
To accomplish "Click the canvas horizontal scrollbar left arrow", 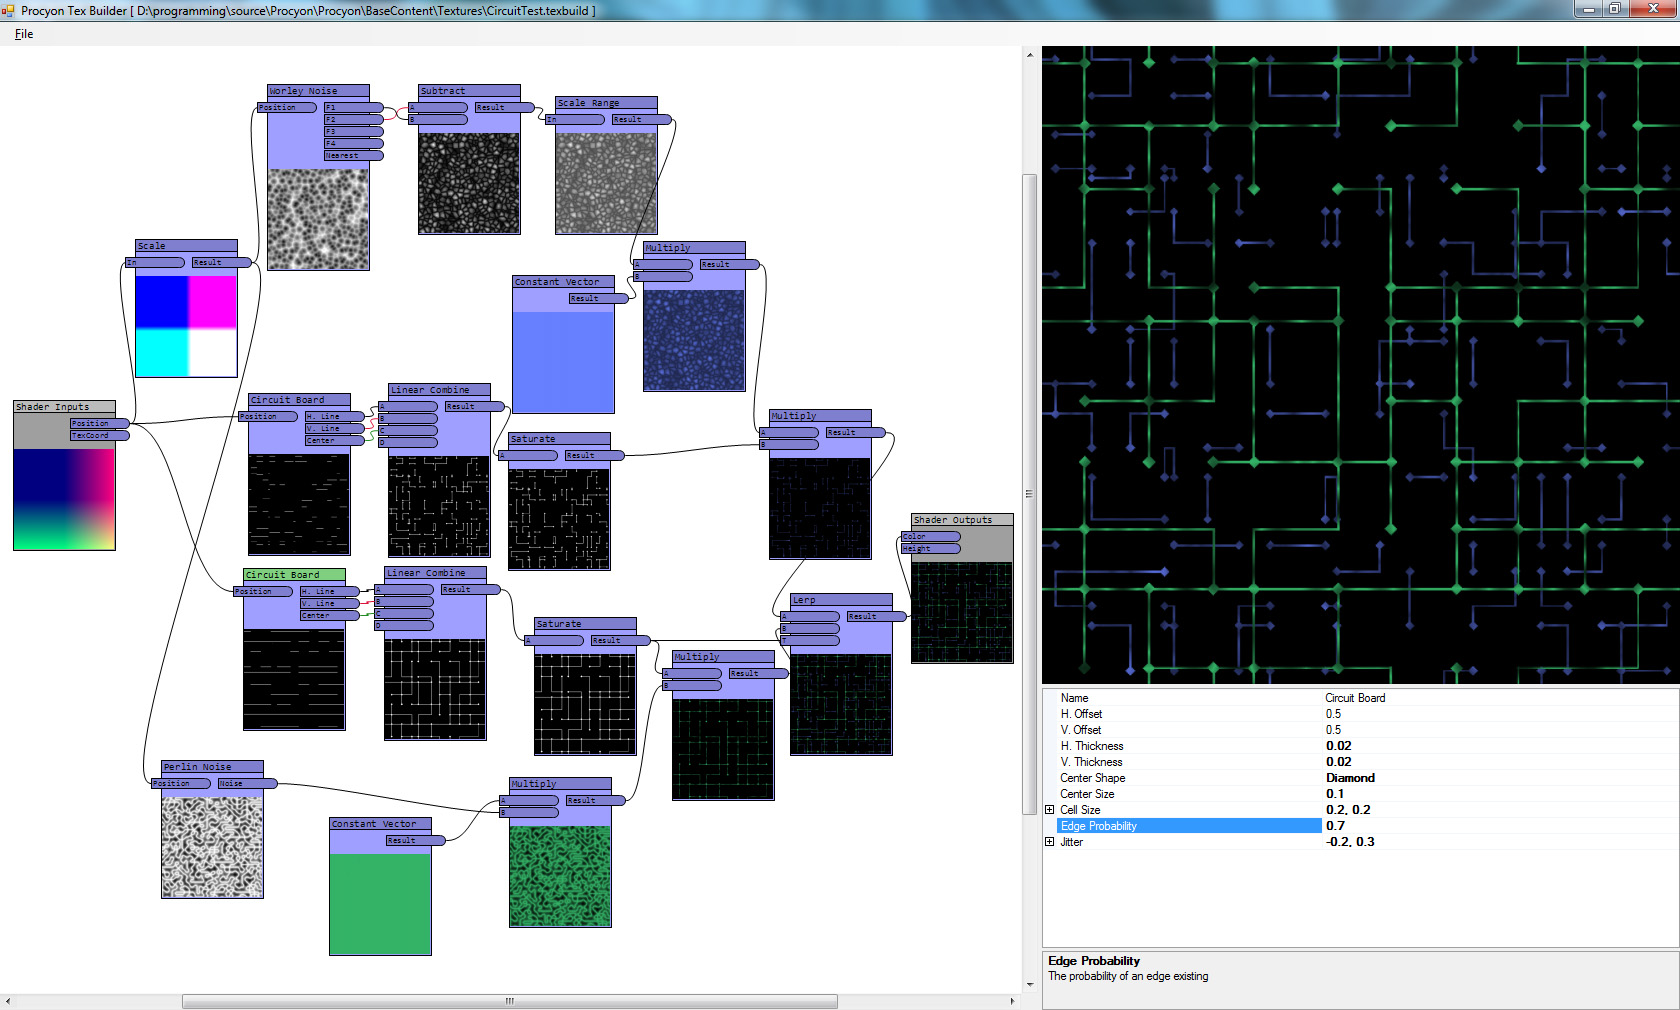I will click(x=8, y=1001).
